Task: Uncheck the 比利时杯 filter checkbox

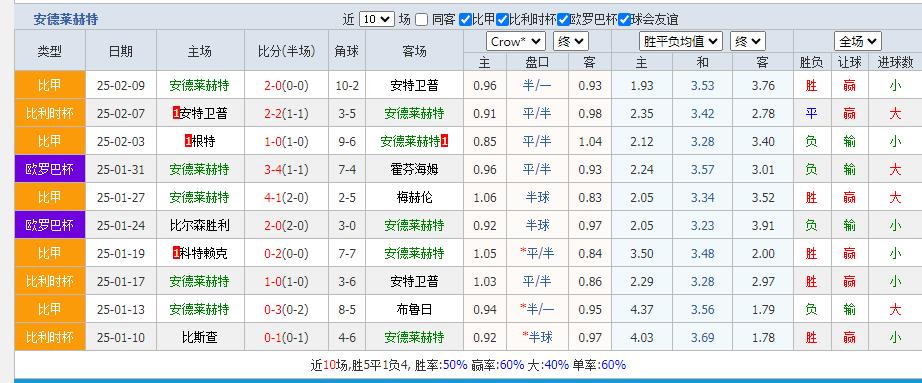Action: point(502,19)
